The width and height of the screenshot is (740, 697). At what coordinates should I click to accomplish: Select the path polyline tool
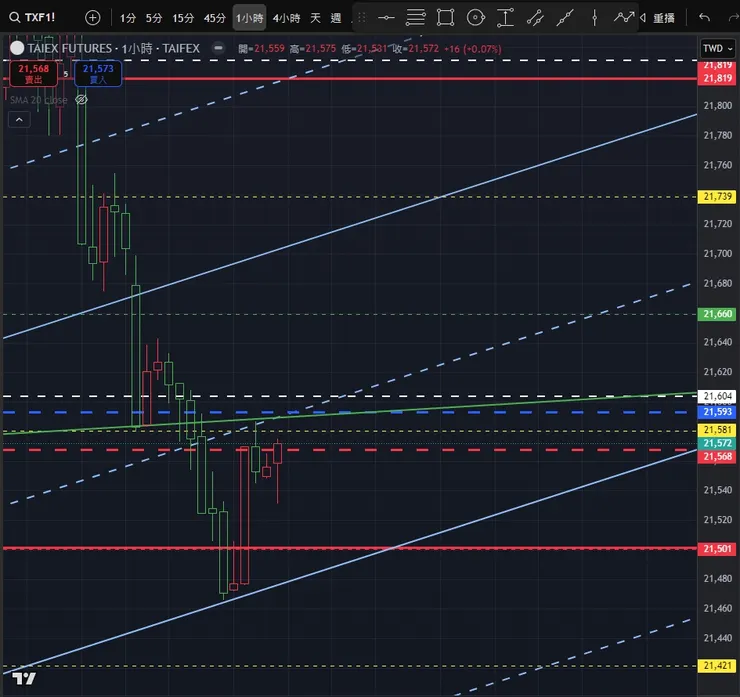click(624, 18)
